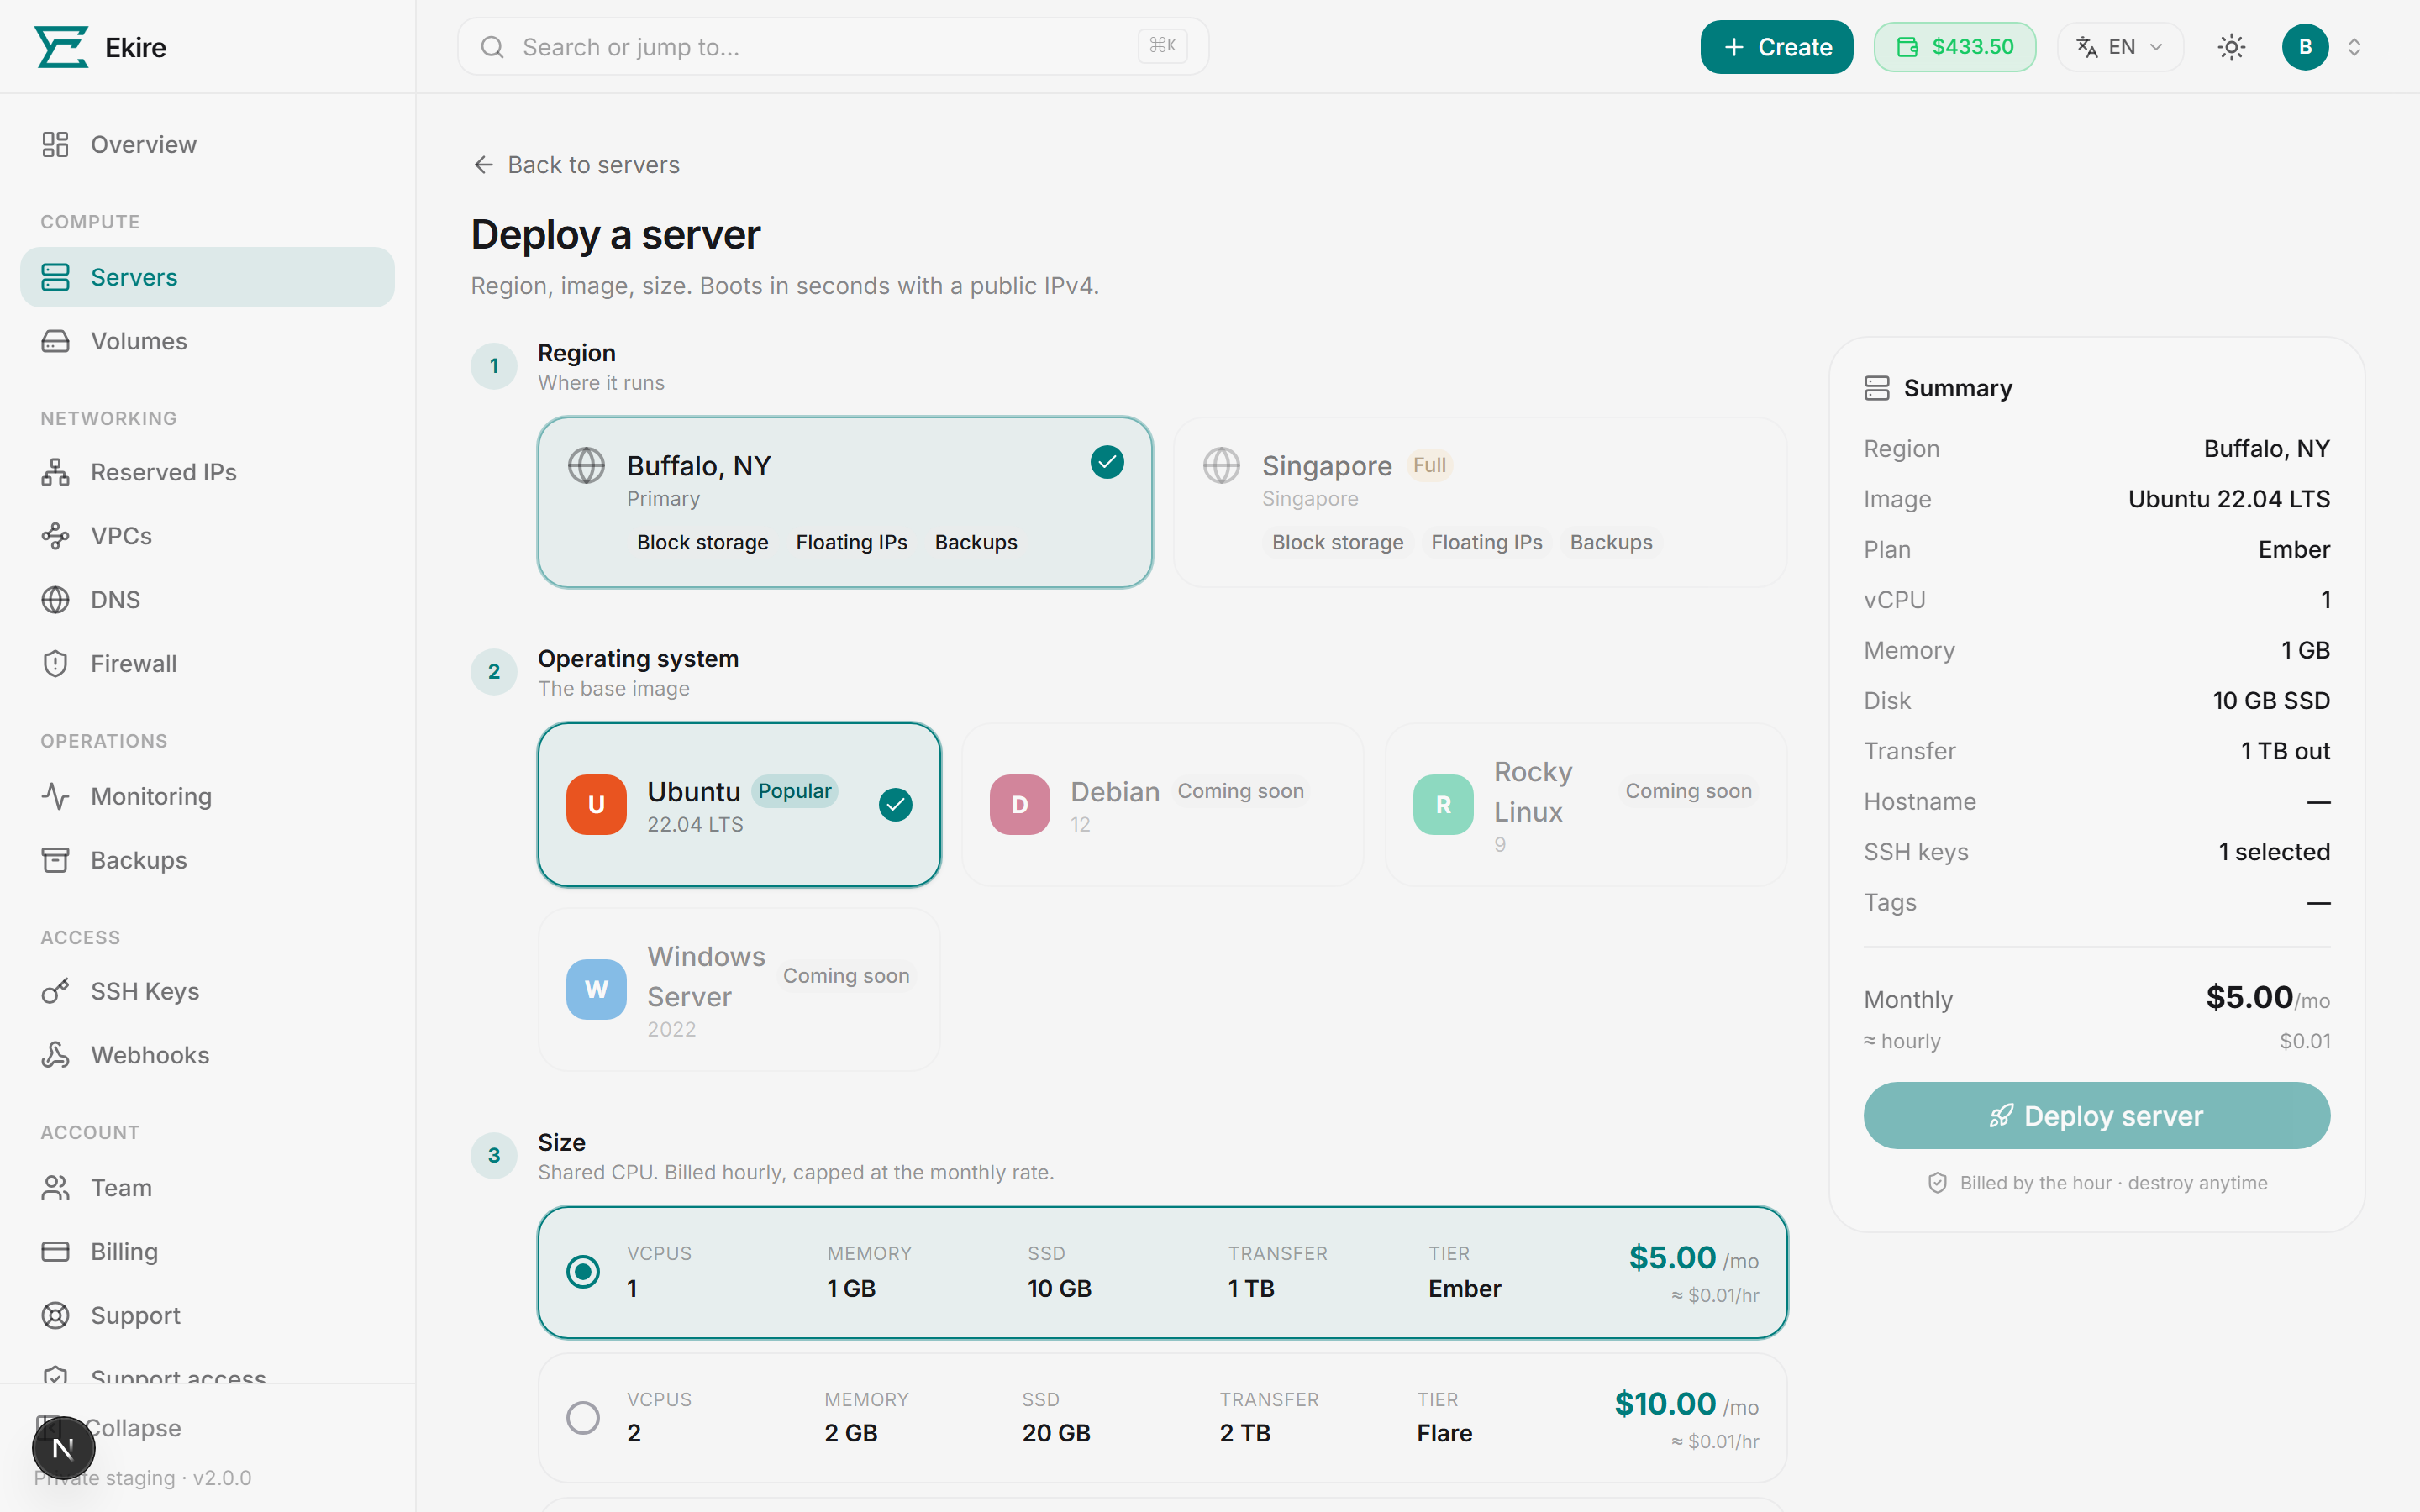Image resolution: width=2420 pixels, height=1512 pixels.
Task: Navigate to VPCs section
Action: [x=207, y=536]
